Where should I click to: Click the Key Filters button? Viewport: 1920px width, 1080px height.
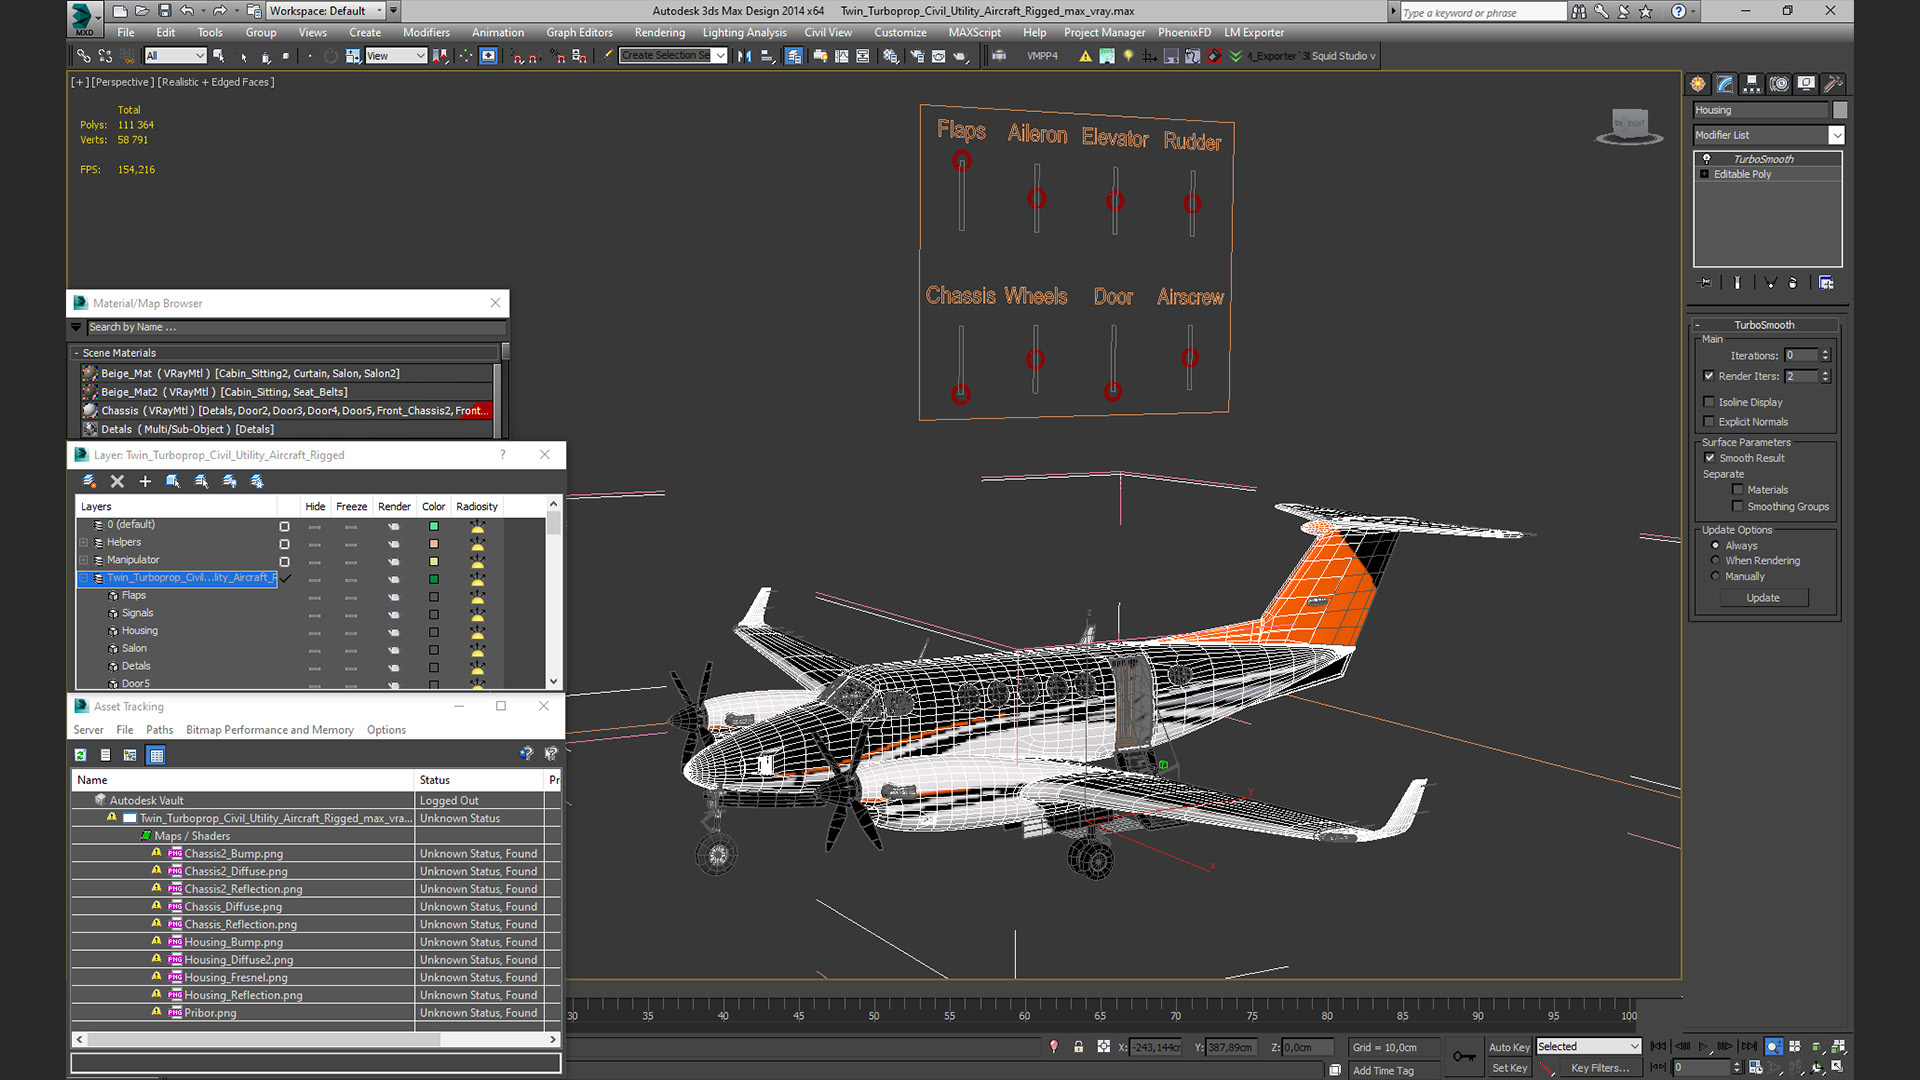(1600, 1068)
